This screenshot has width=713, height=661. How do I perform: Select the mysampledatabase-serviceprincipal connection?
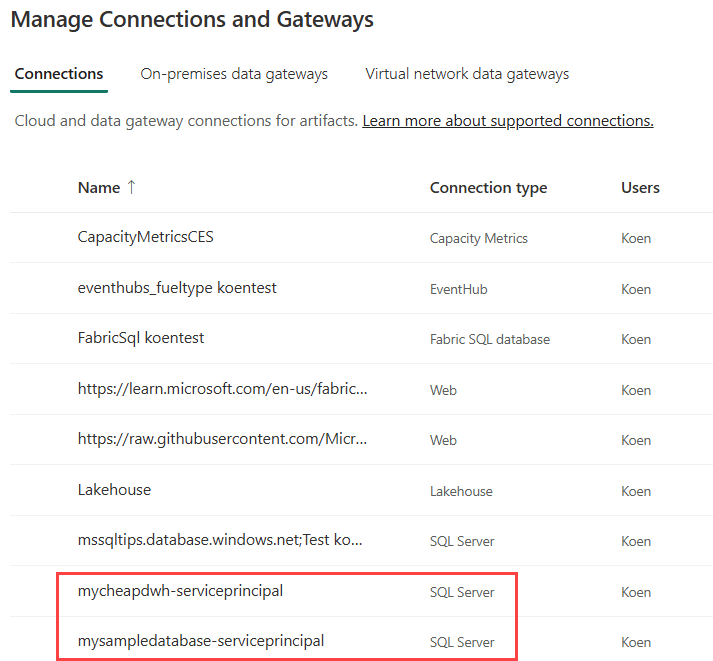(201, 641)
